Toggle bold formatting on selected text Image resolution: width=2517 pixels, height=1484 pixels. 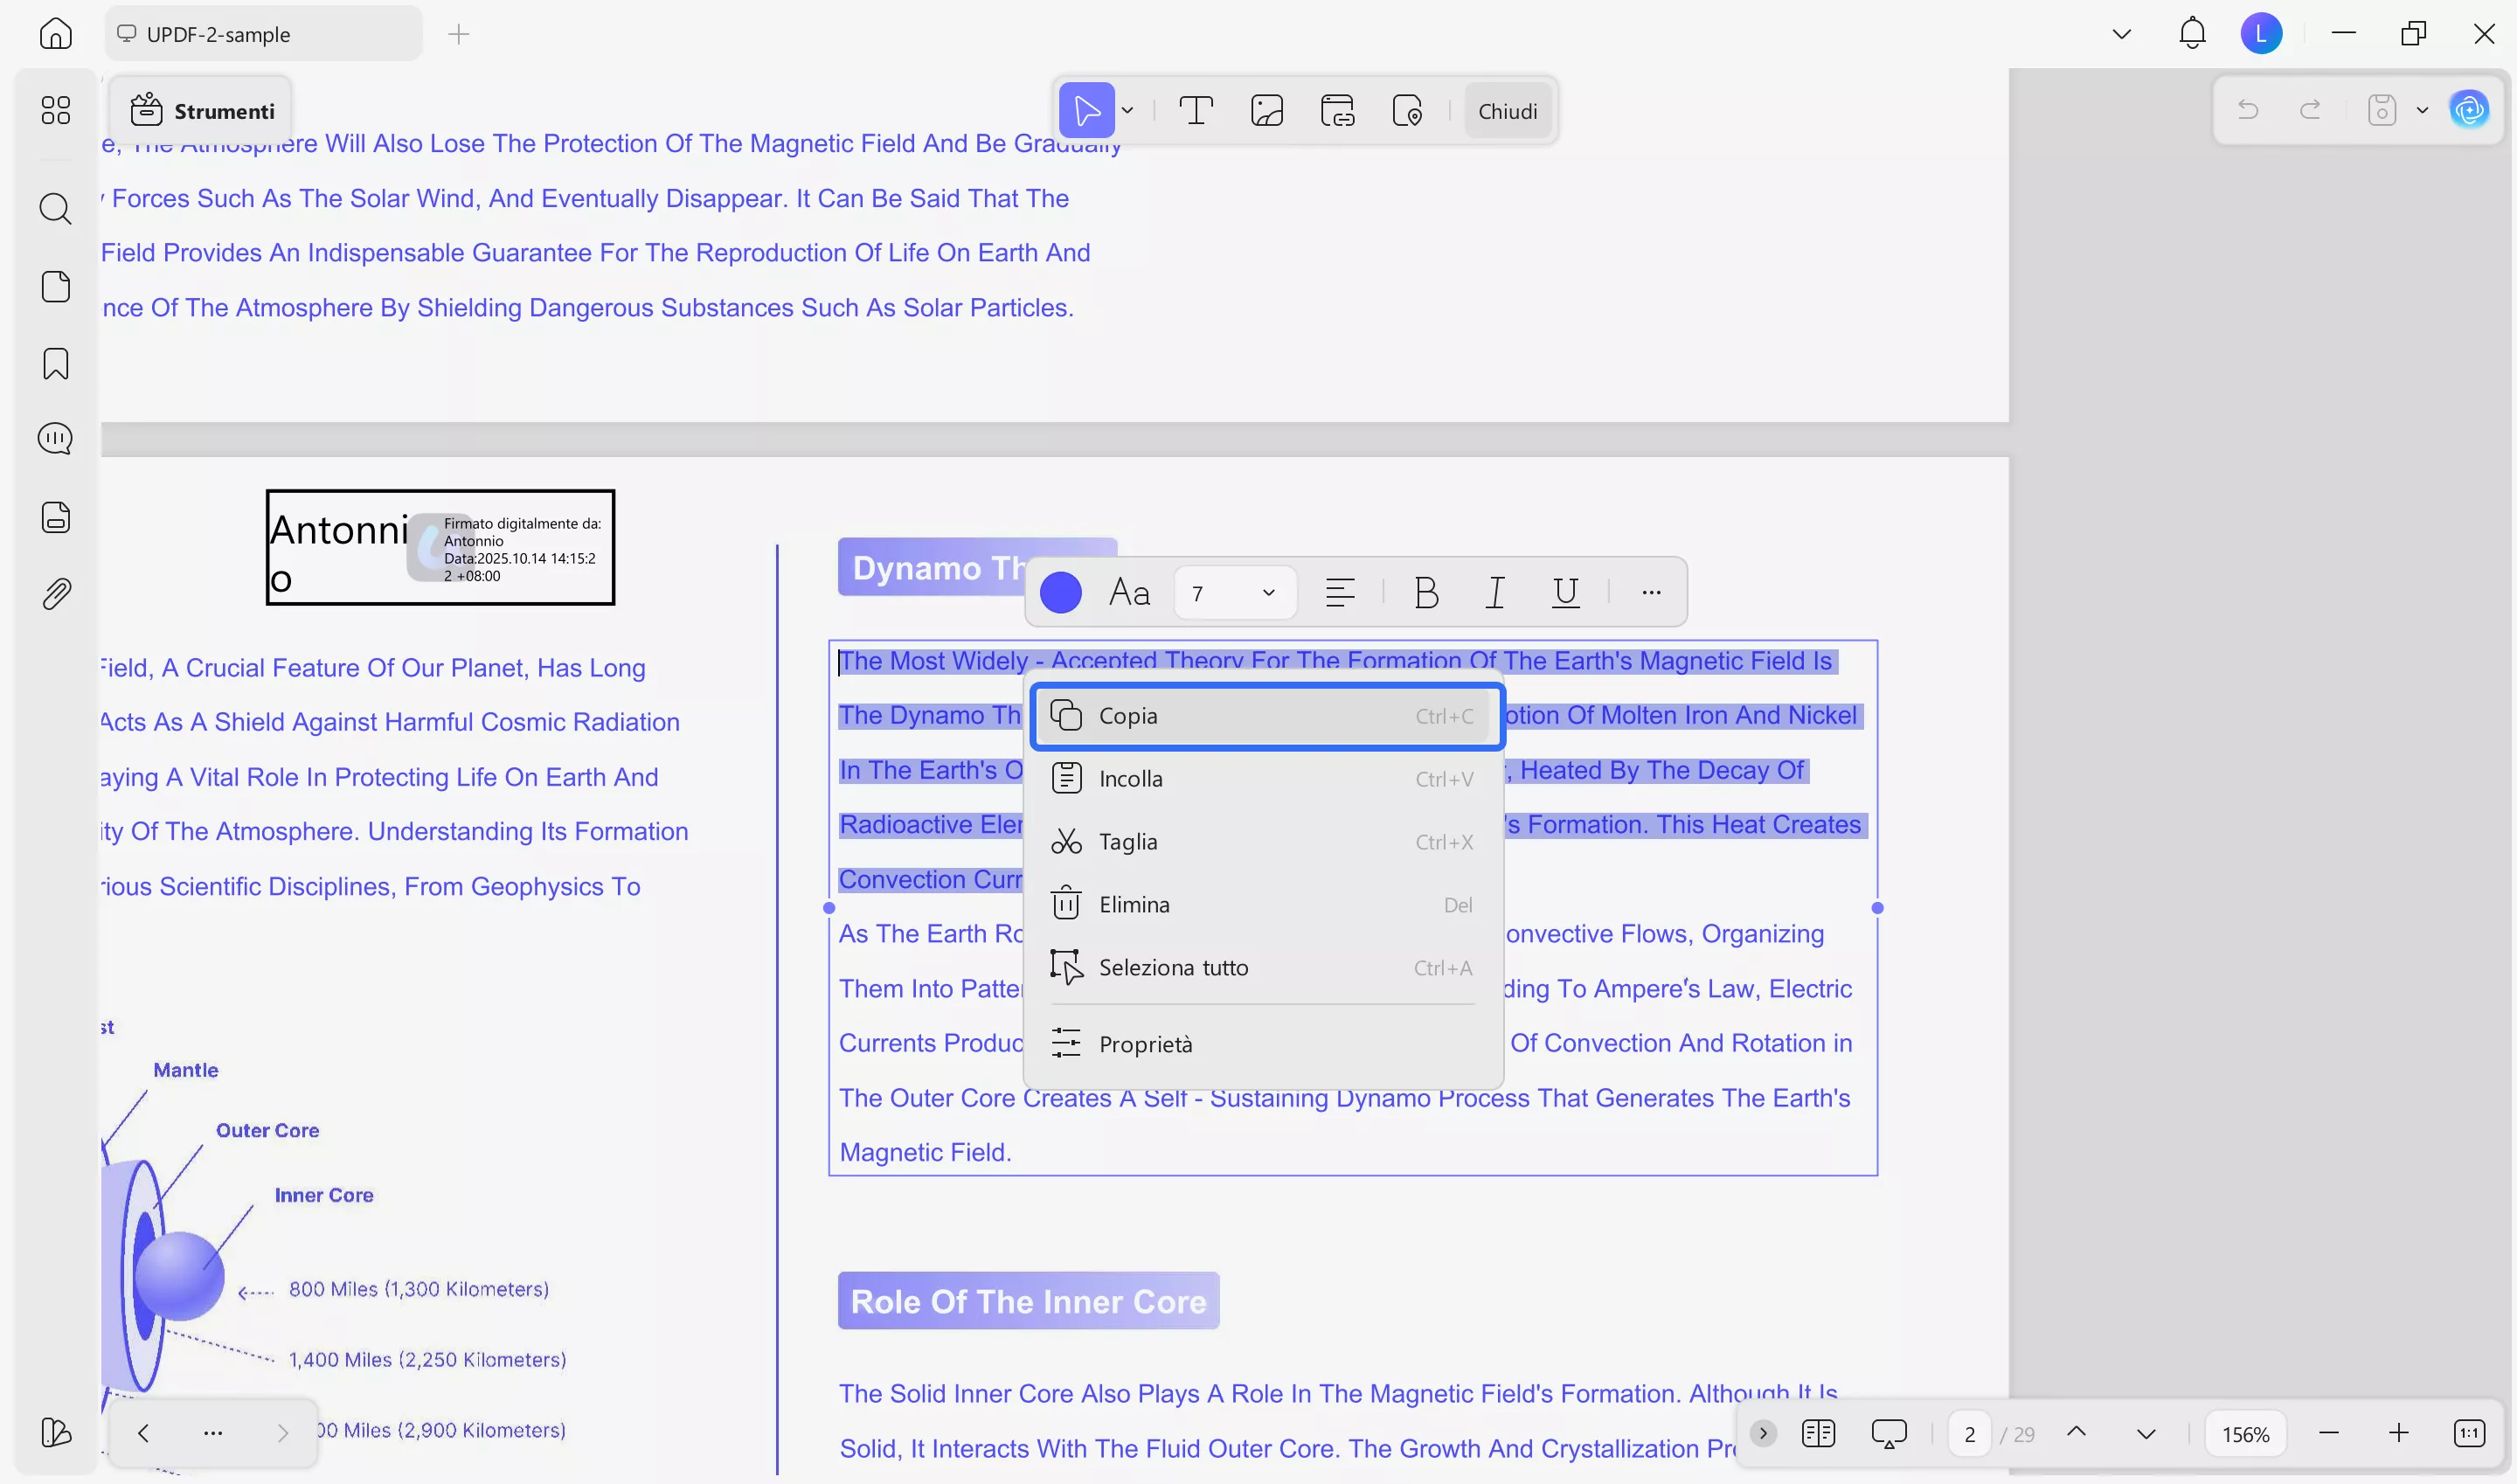tap(1426, 593)
